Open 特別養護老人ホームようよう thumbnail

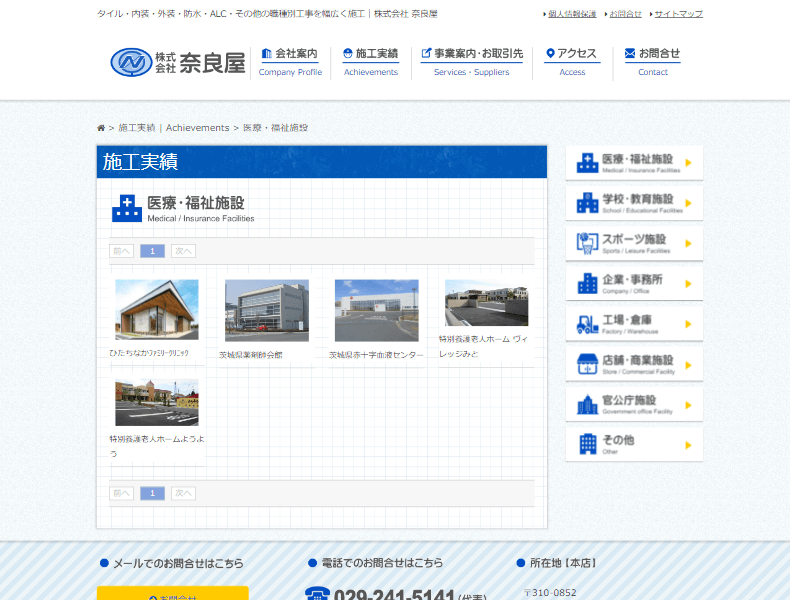point(157,403)
